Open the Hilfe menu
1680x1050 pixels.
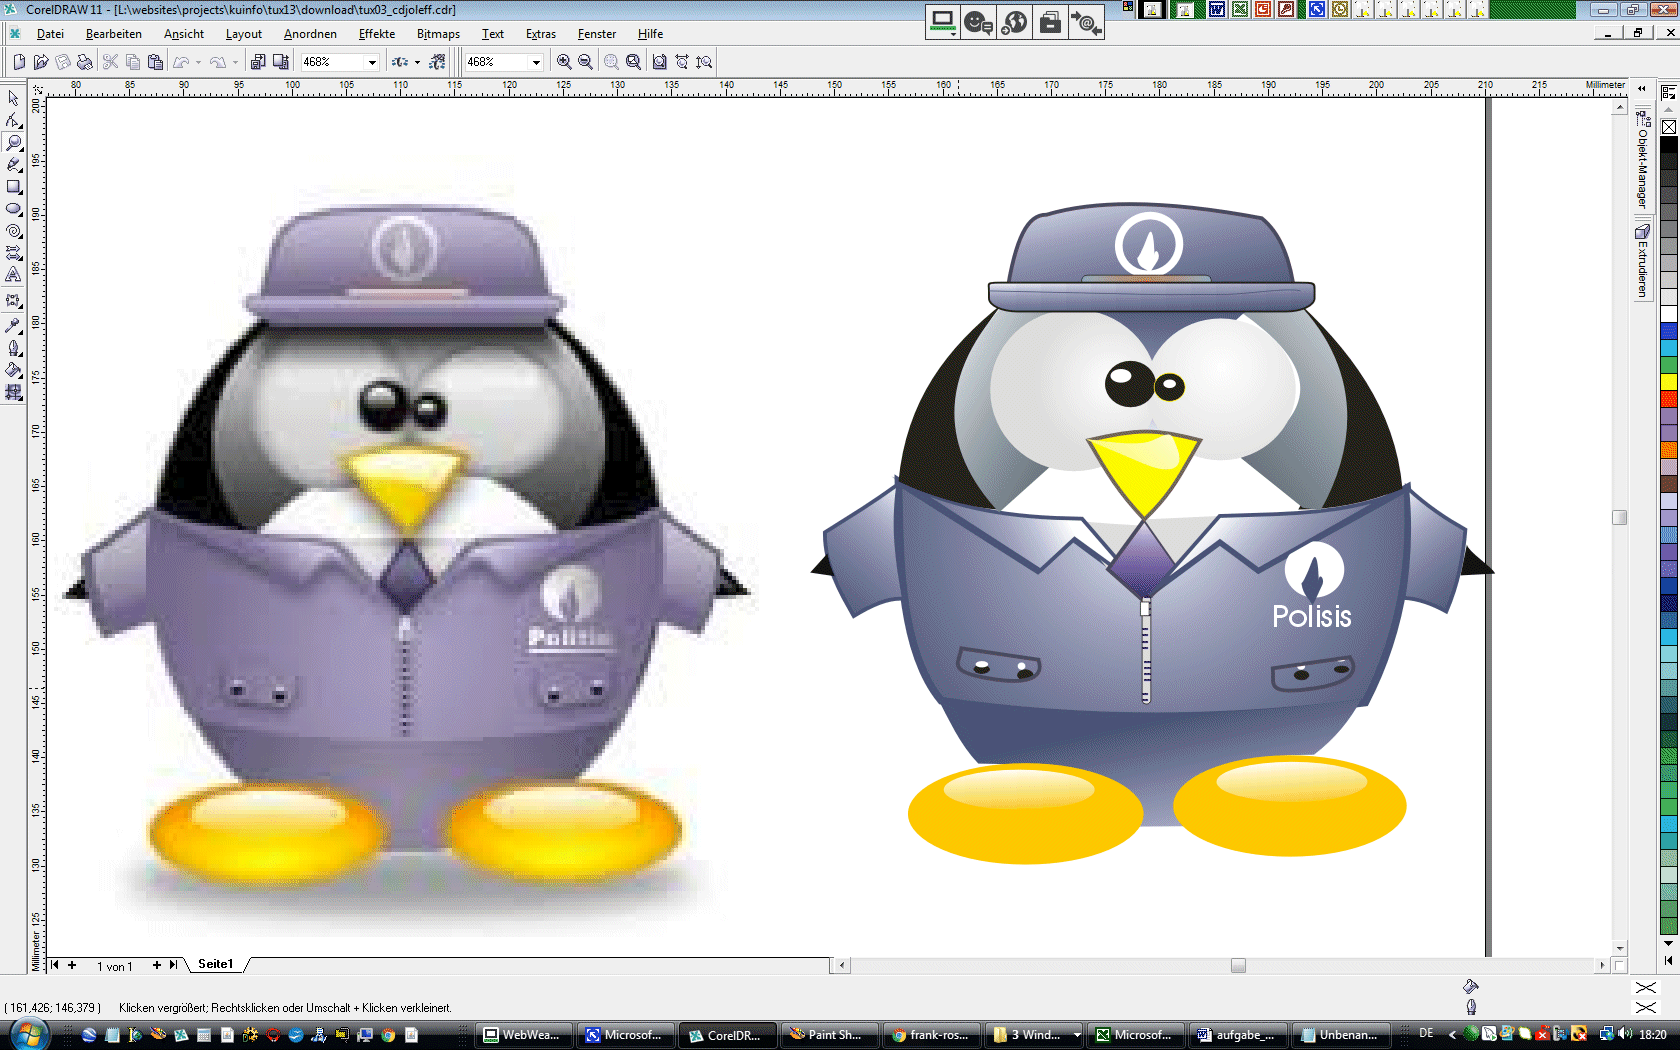650,34
